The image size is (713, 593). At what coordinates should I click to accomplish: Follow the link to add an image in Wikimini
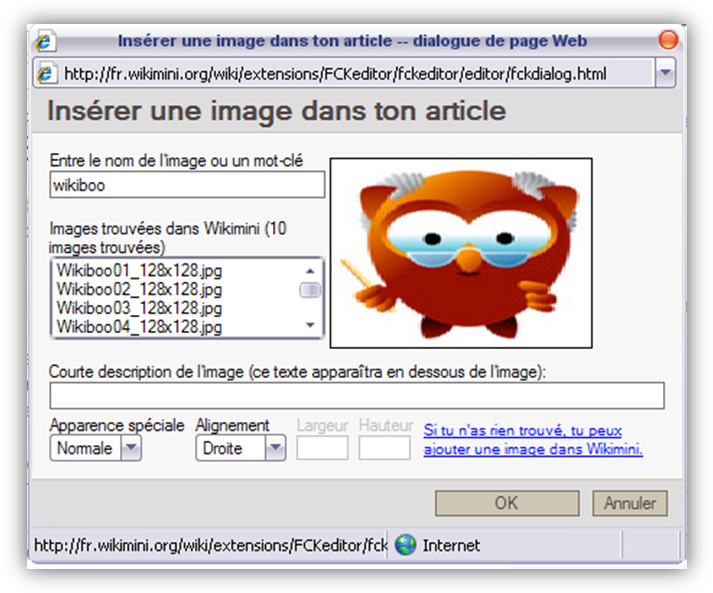point(533,440)
